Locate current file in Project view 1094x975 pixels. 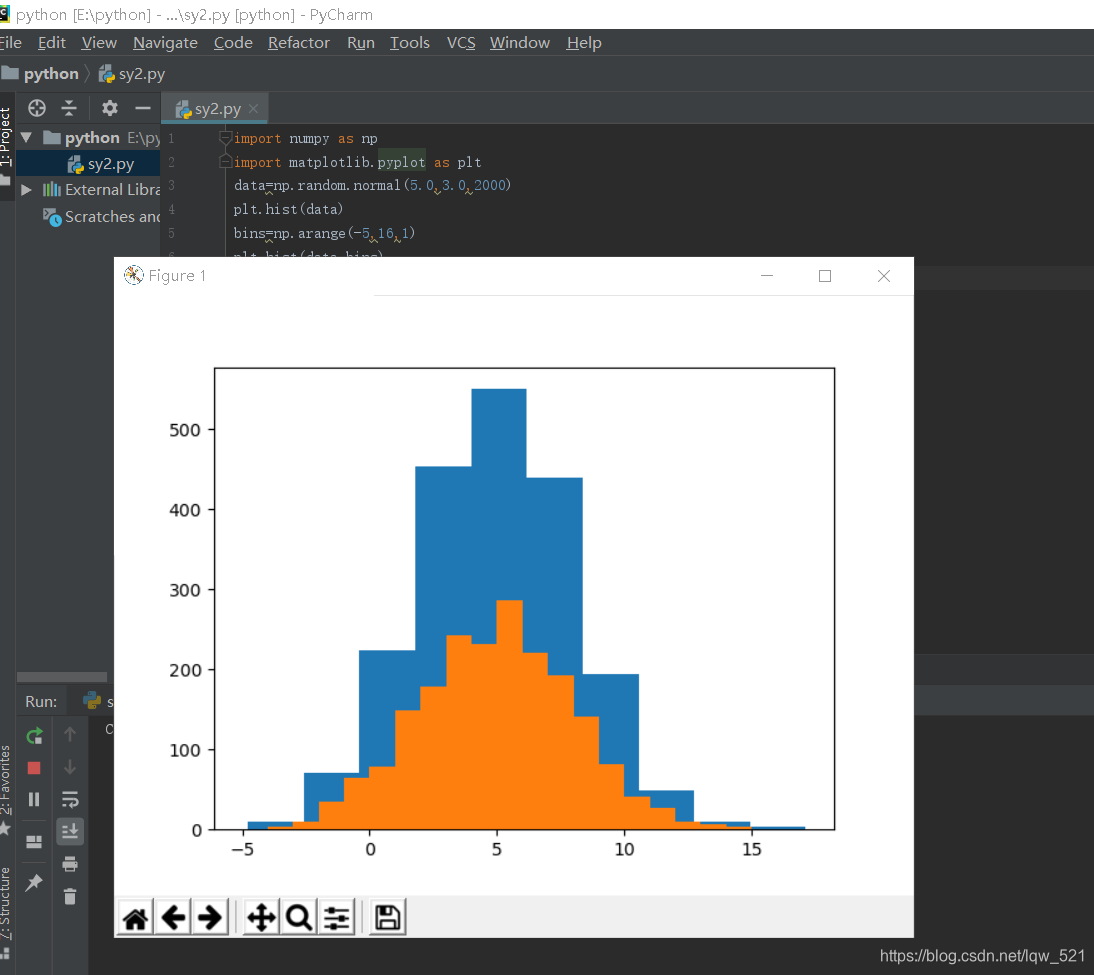(x=36, y=108)
